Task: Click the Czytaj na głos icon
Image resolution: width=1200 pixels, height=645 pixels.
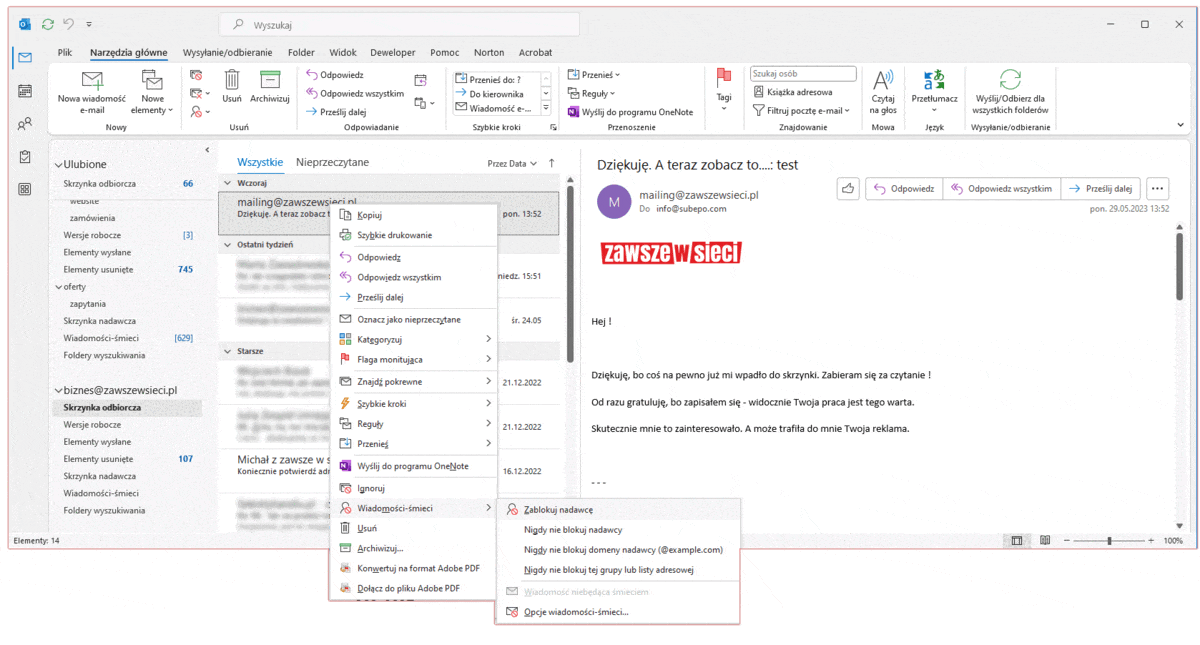Action: (x=883, y=81)
